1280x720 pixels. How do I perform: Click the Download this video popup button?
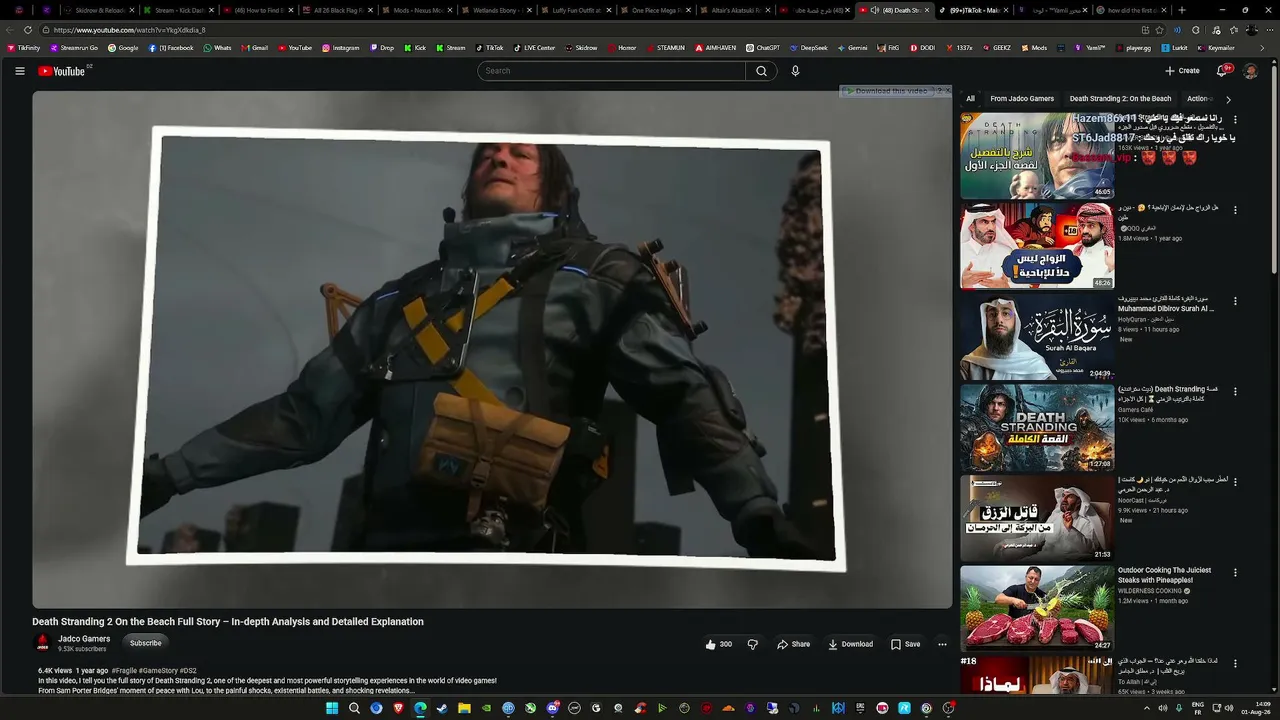[x=886, y=91]
